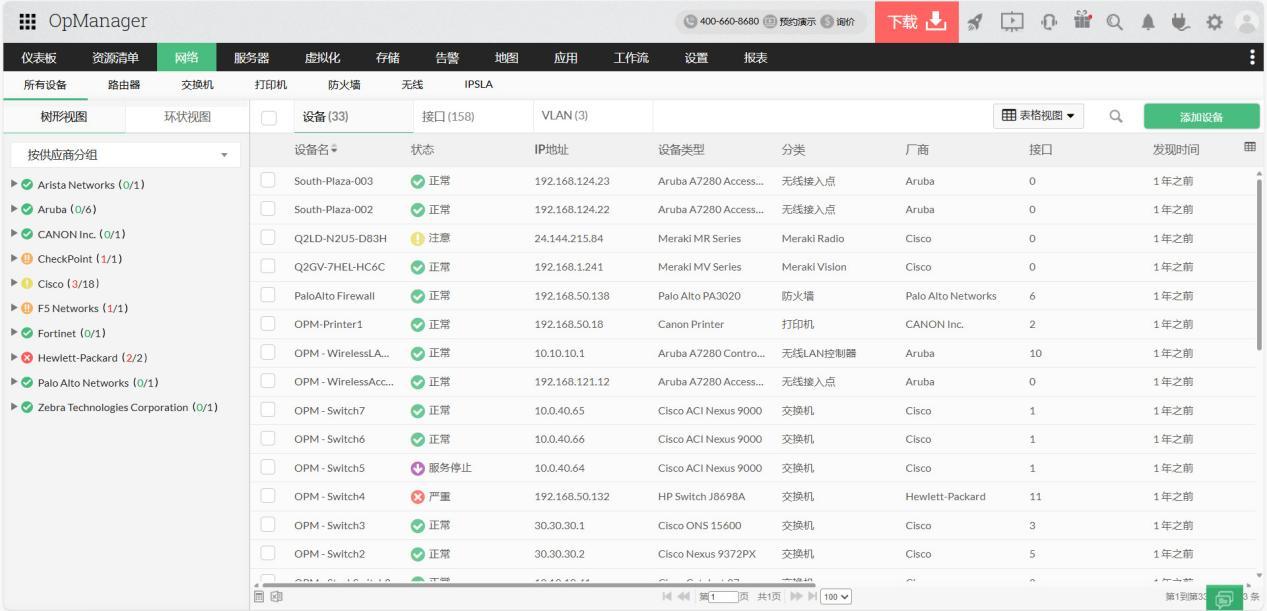Open the 告警 menu

pos(448,58)
